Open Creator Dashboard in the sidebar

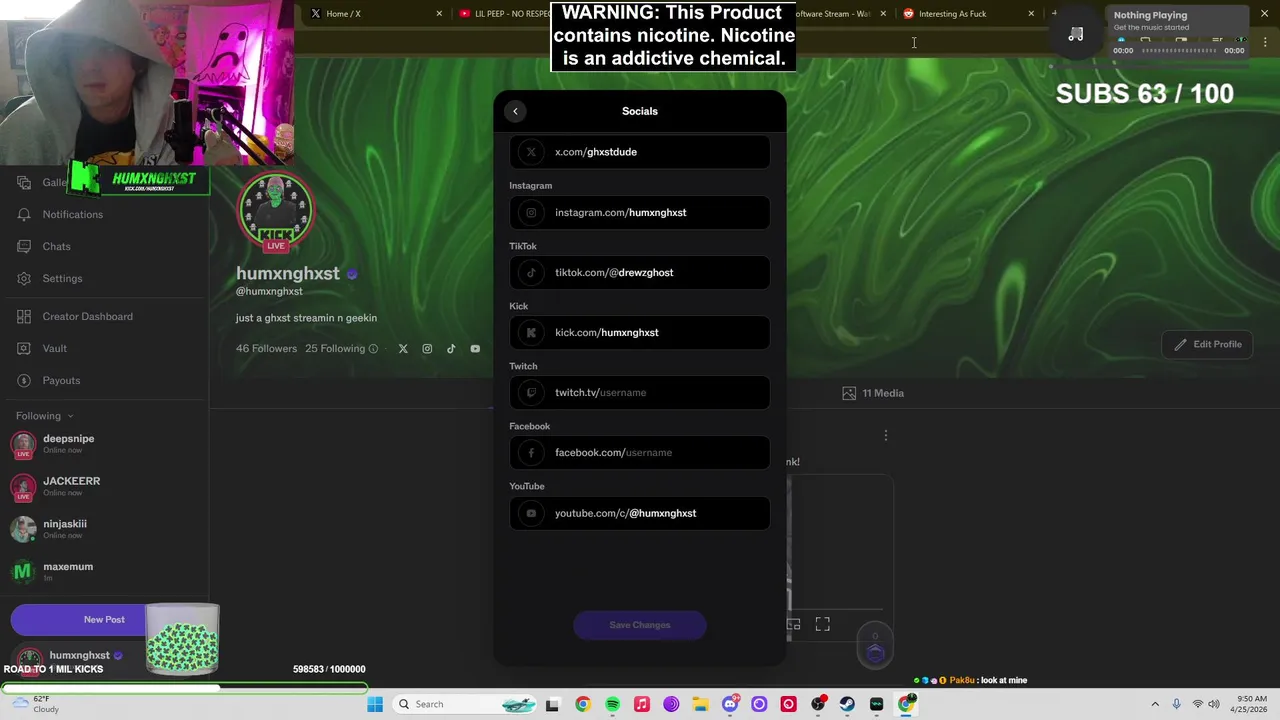click(x=87, y=316)
